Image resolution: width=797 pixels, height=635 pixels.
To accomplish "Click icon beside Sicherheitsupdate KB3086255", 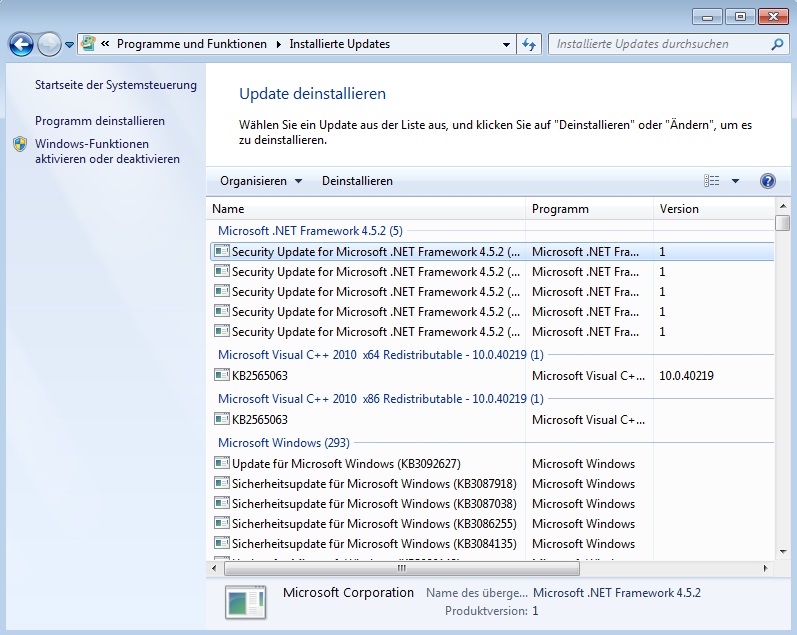I will pyautogui.click(x=222, y=523).
